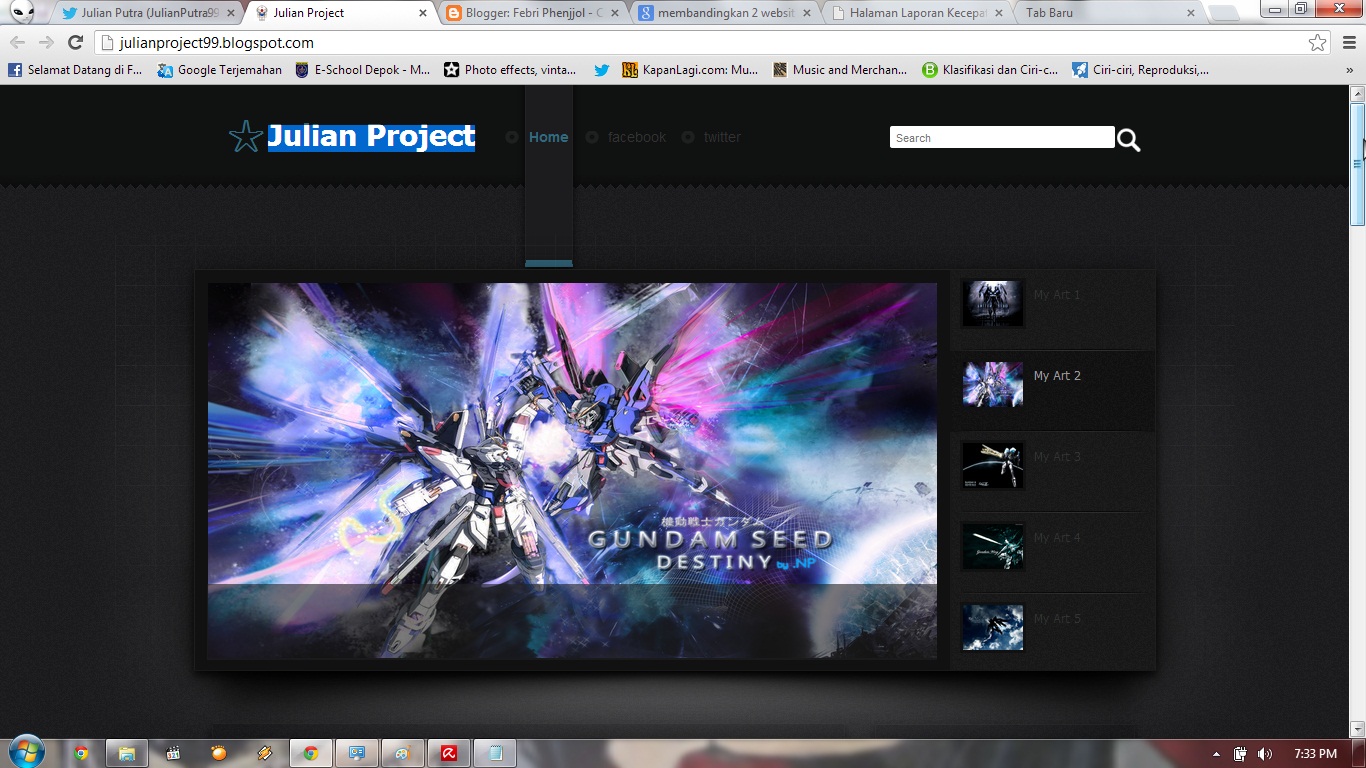Click the volume speaker tray icon
1366x768 pixels.
point(1265,753)
